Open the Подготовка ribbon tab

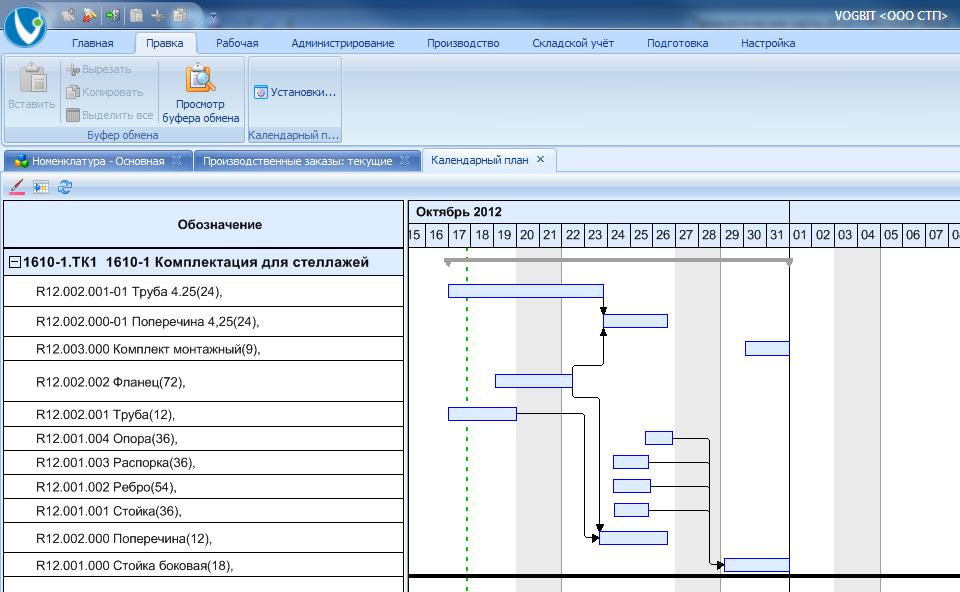tap(678, 43)
